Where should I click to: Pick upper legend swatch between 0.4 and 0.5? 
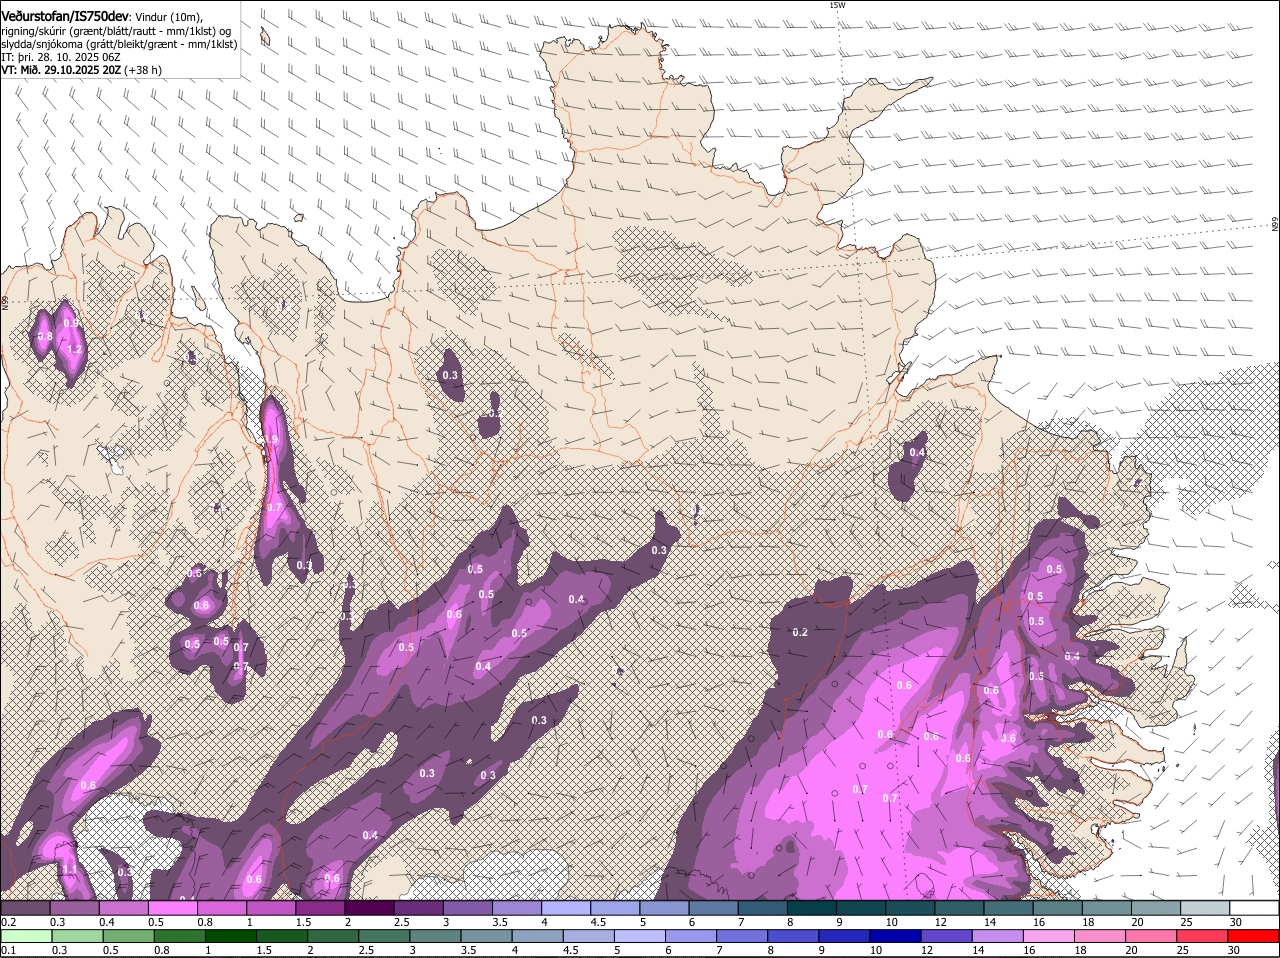point(123,907)
